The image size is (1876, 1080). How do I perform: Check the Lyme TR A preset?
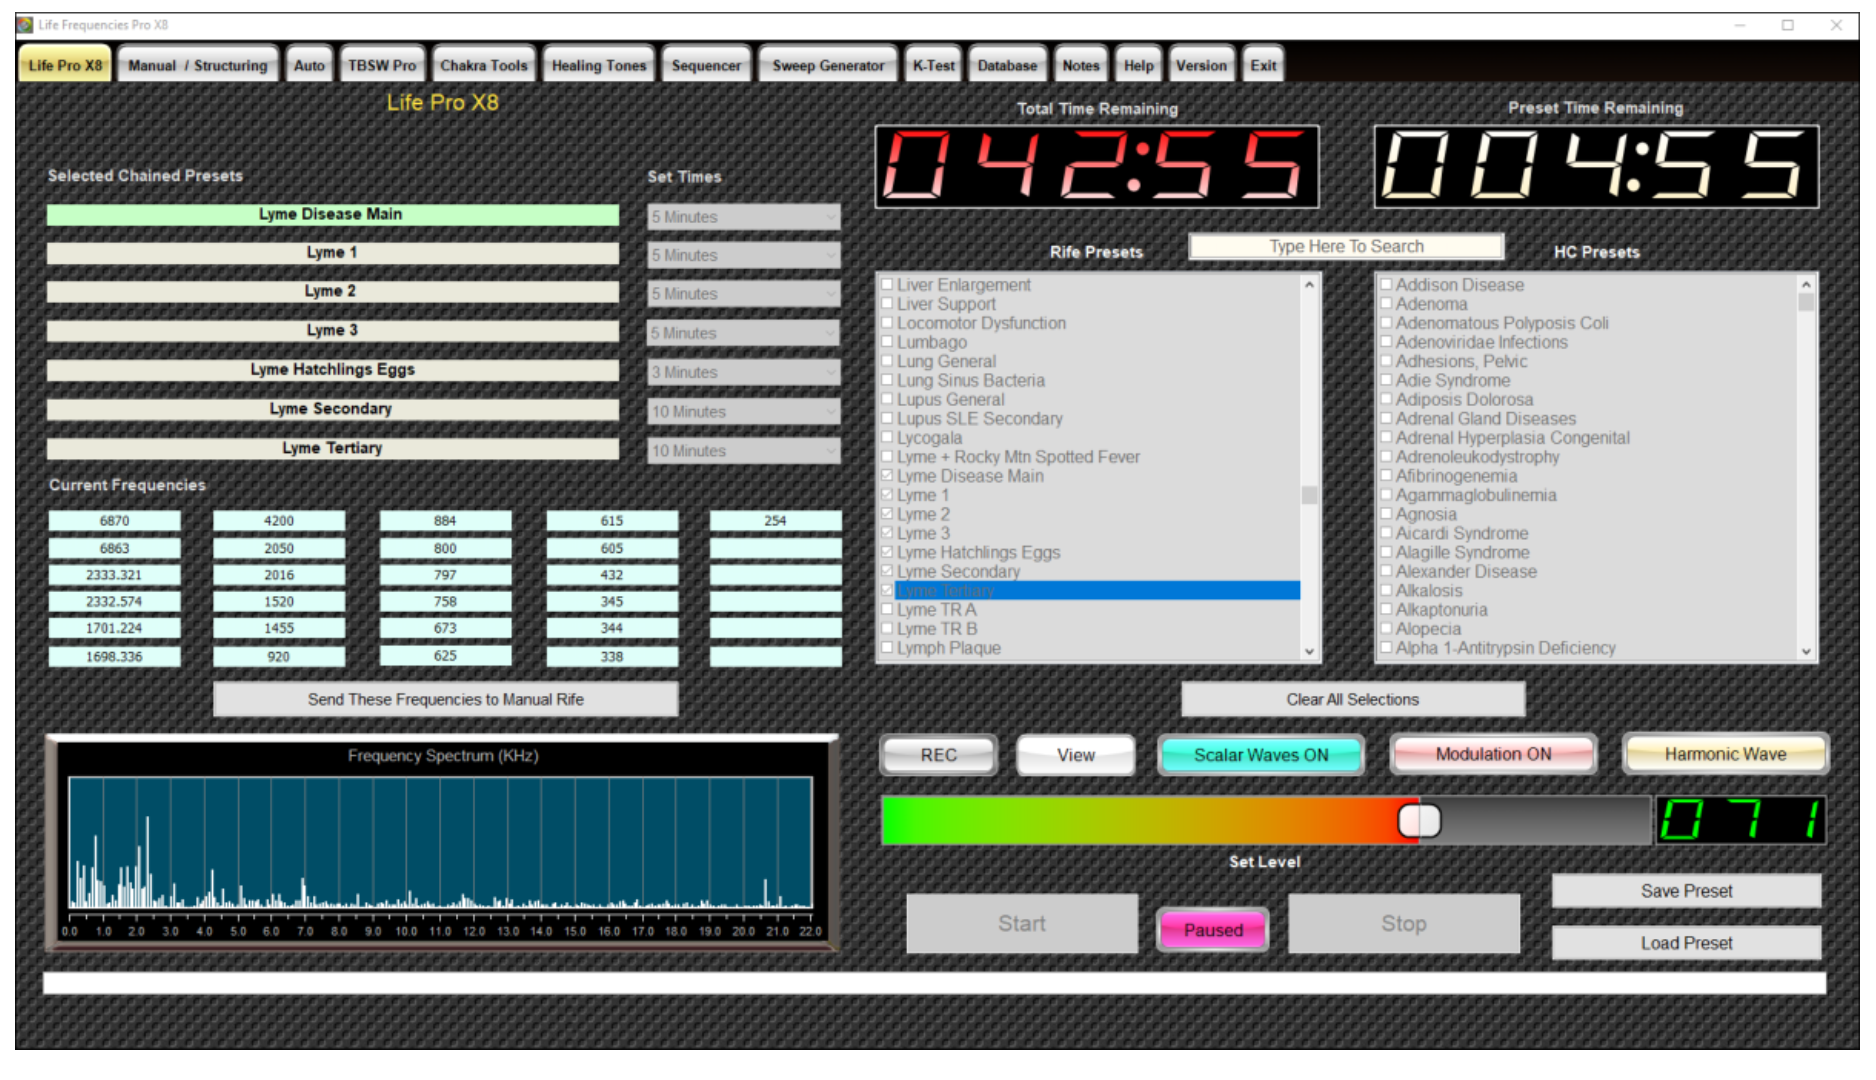[887, 609]
